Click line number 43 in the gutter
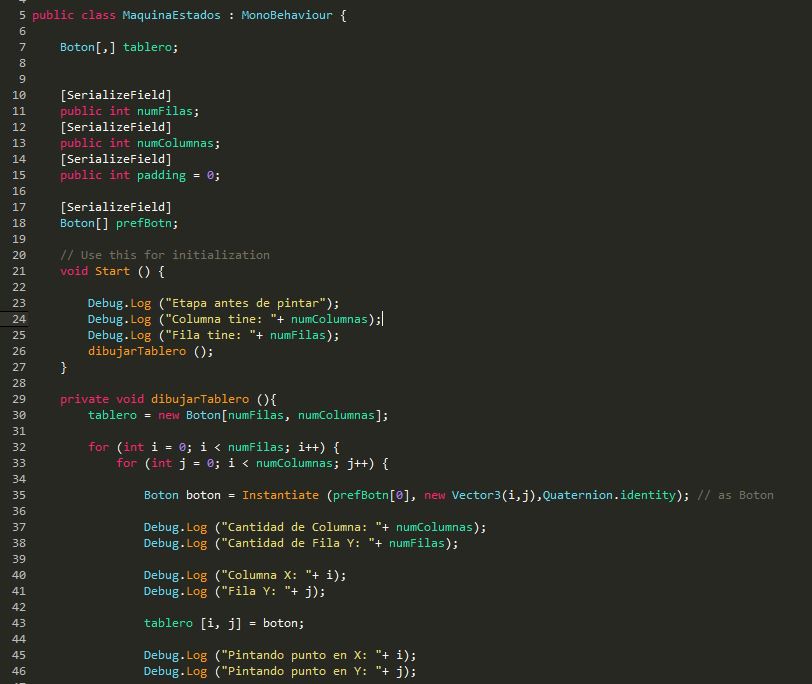The image size is (812, 684). (x=19, y=623)
